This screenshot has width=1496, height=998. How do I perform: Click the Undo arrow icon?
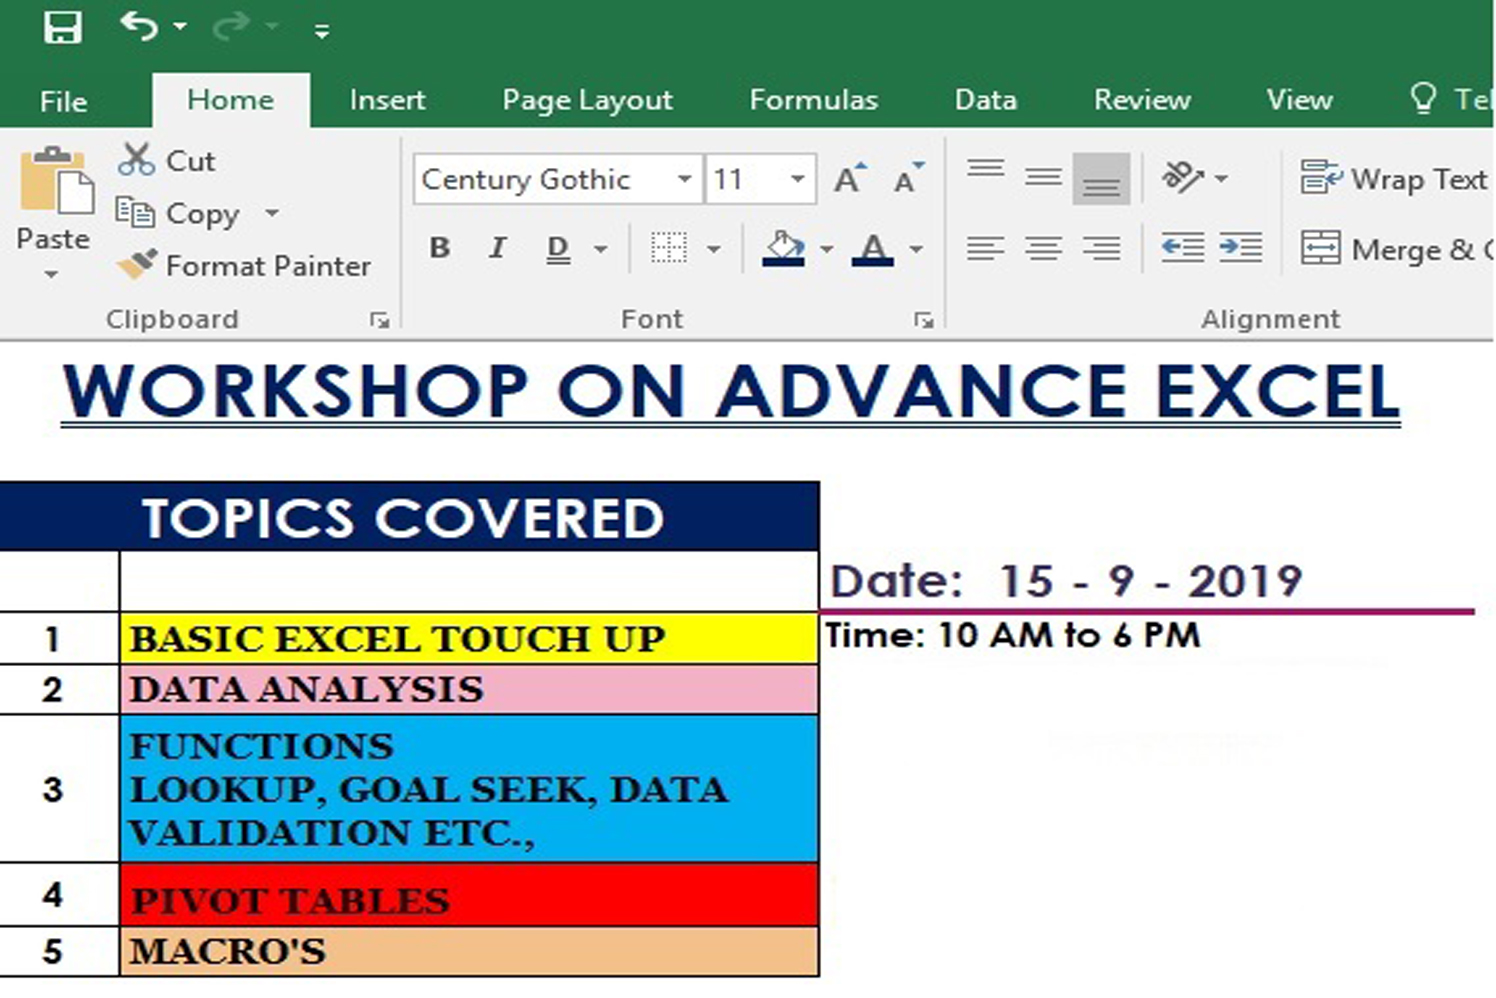click(138, 26)
